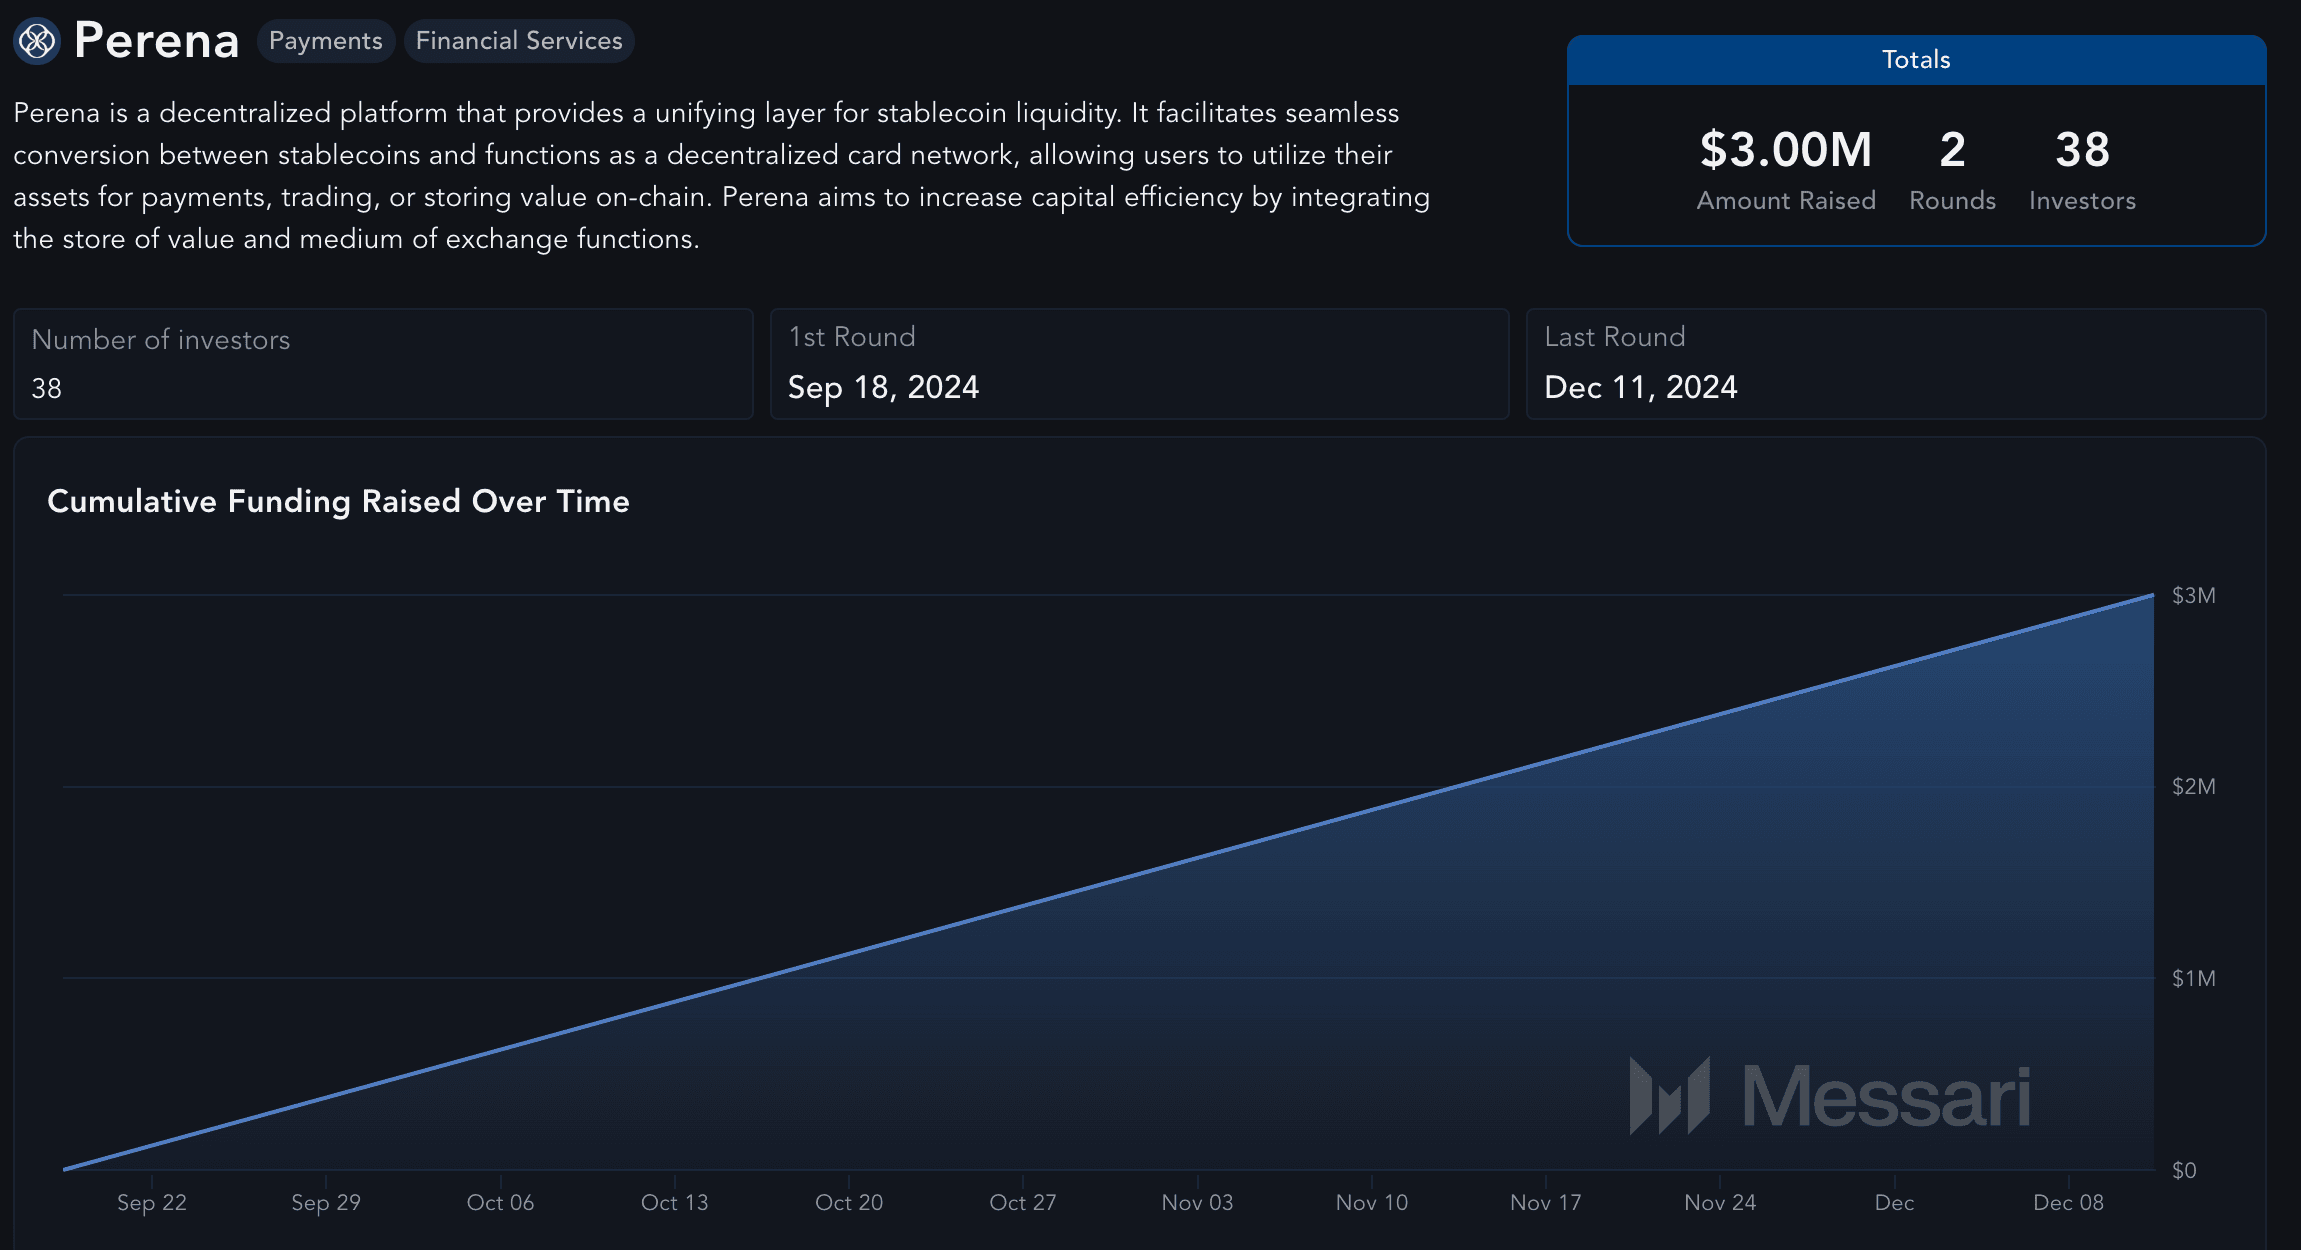Click the Nov 03 x-axis tick
The width and height of the screenshot is (2301, 1250).
point(1197,1203)
